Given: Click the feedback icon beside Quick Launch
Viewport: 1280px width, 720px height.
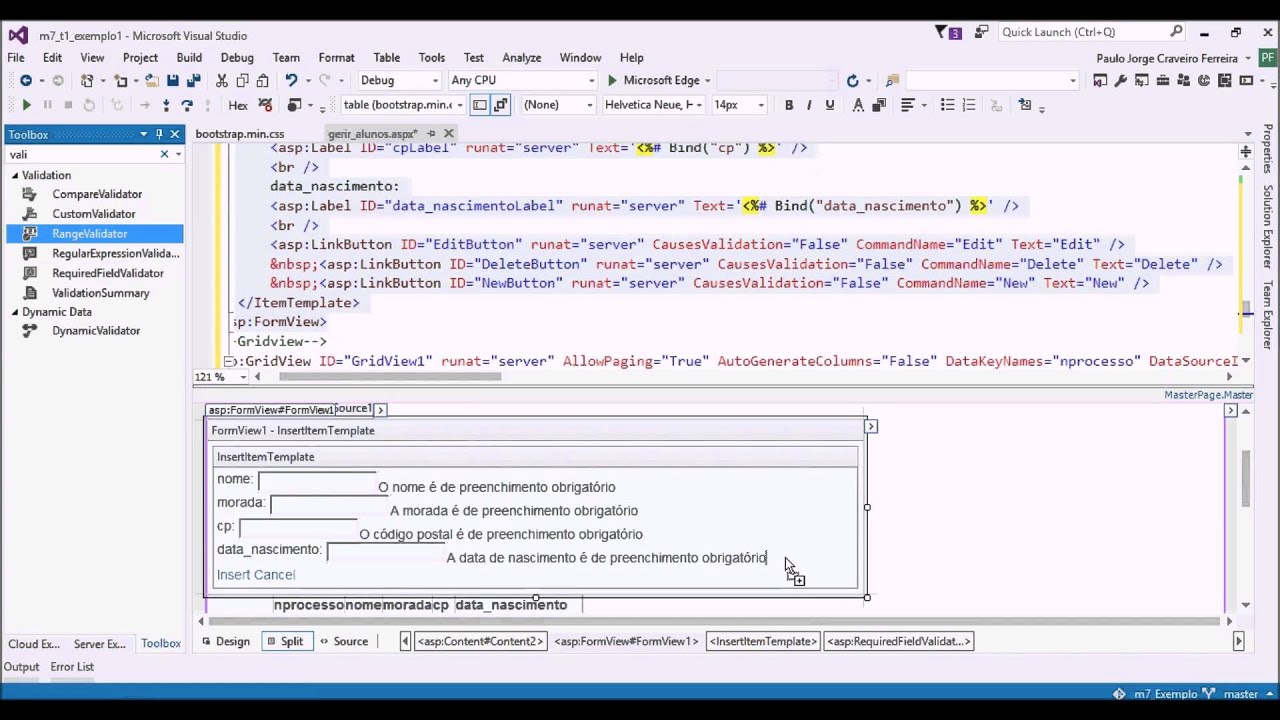Looking at the screenshot, I should coord(982,32).
